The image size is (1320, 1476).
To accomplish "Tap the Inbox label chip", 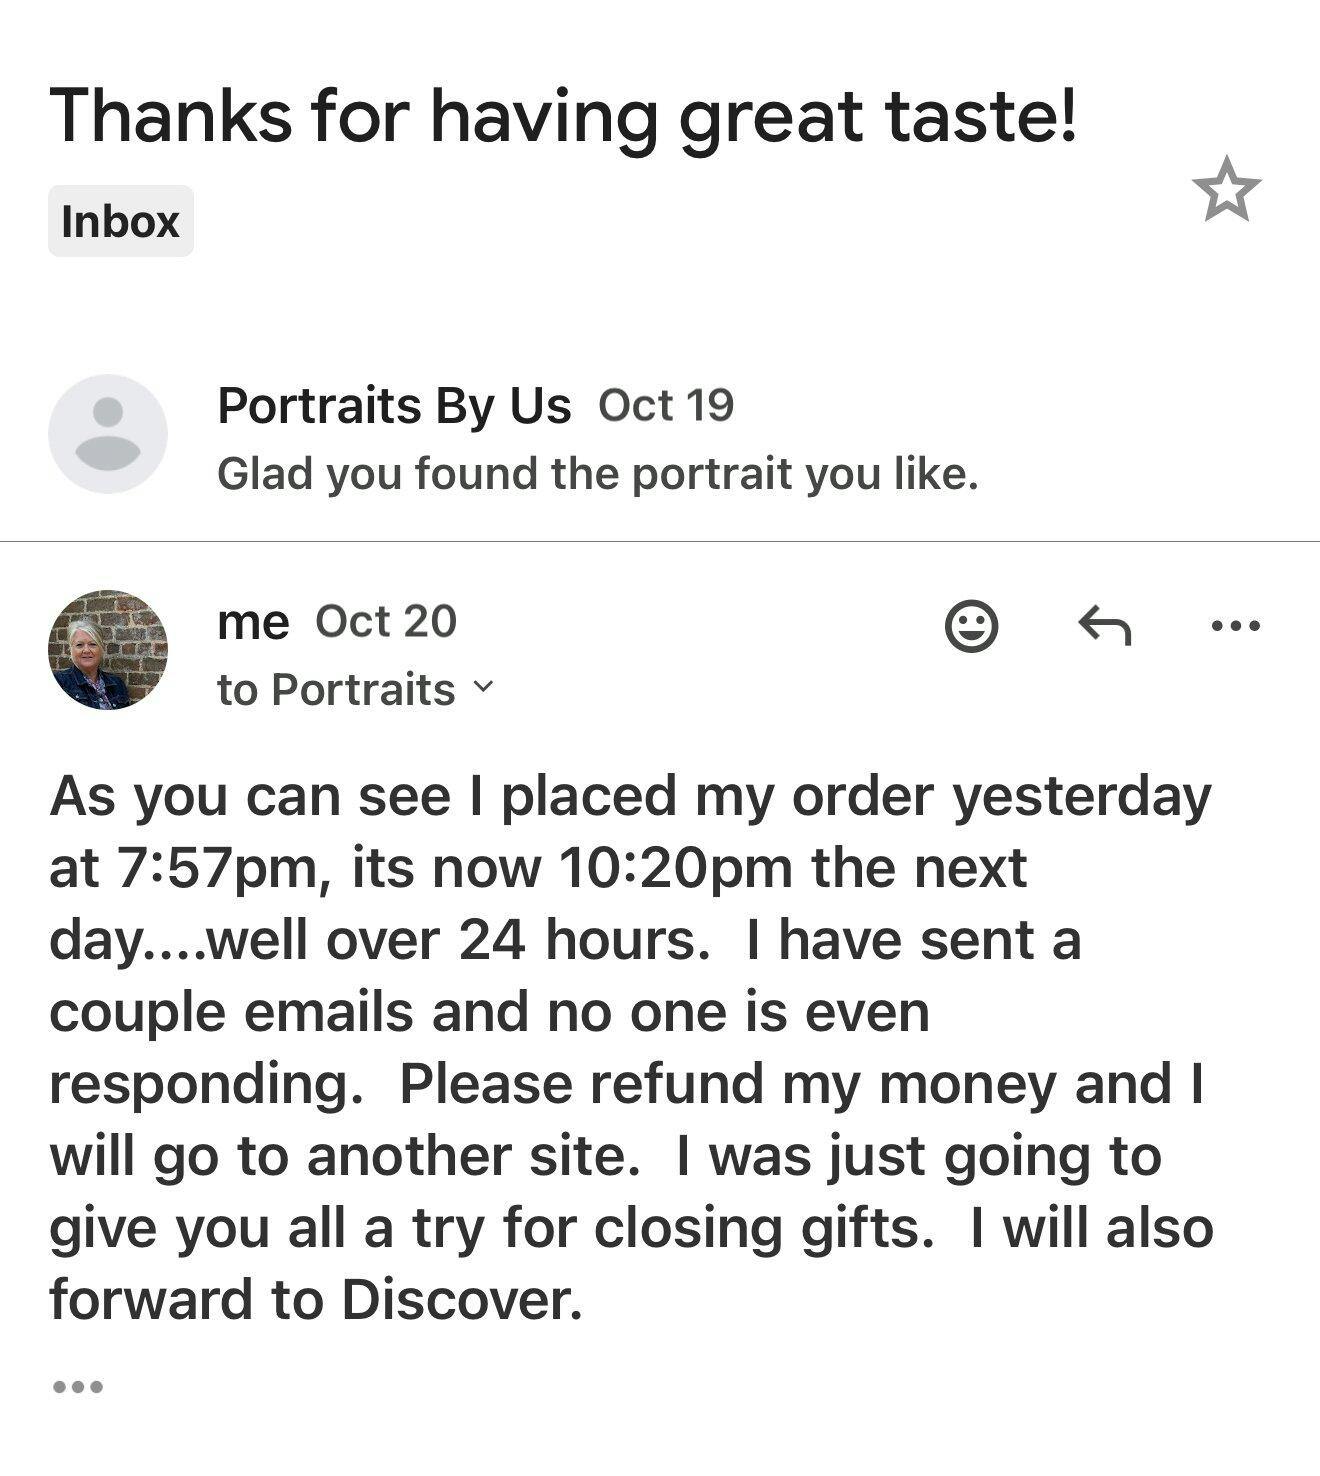I will pyautogui.click(x=121, y=221).
